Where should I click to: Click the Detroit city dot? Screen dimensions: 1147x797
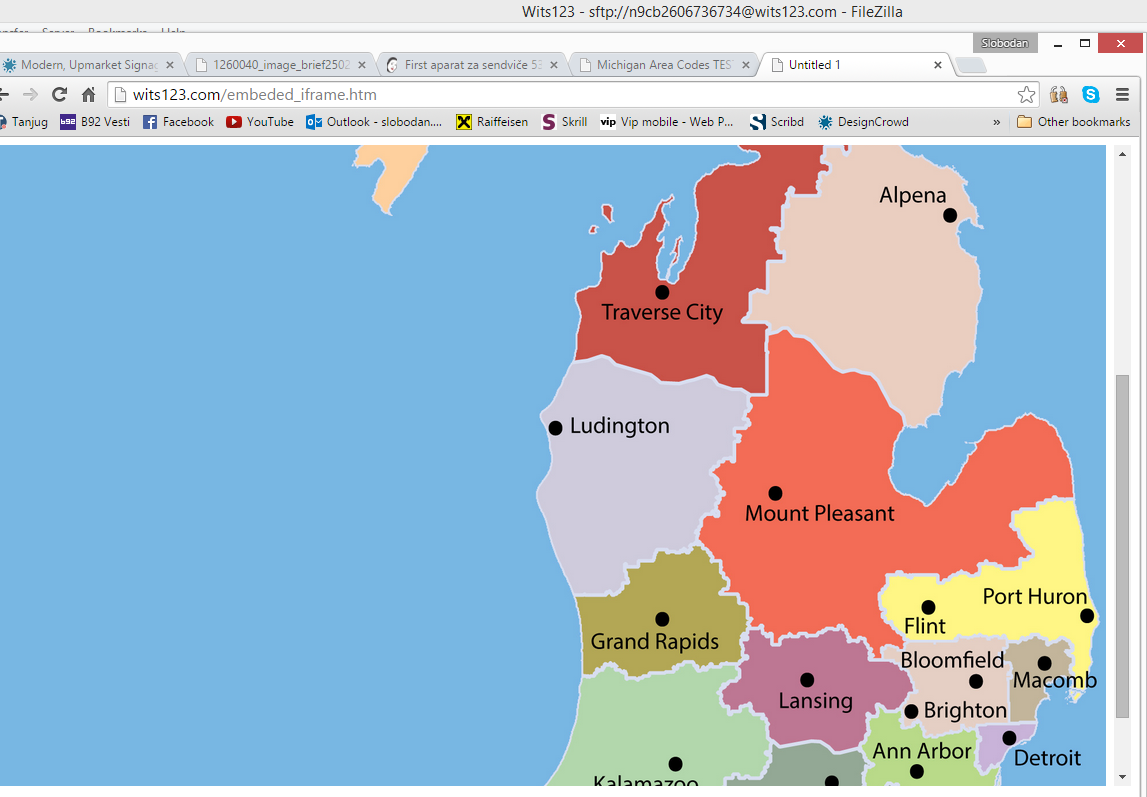[x=1009, y=738]
